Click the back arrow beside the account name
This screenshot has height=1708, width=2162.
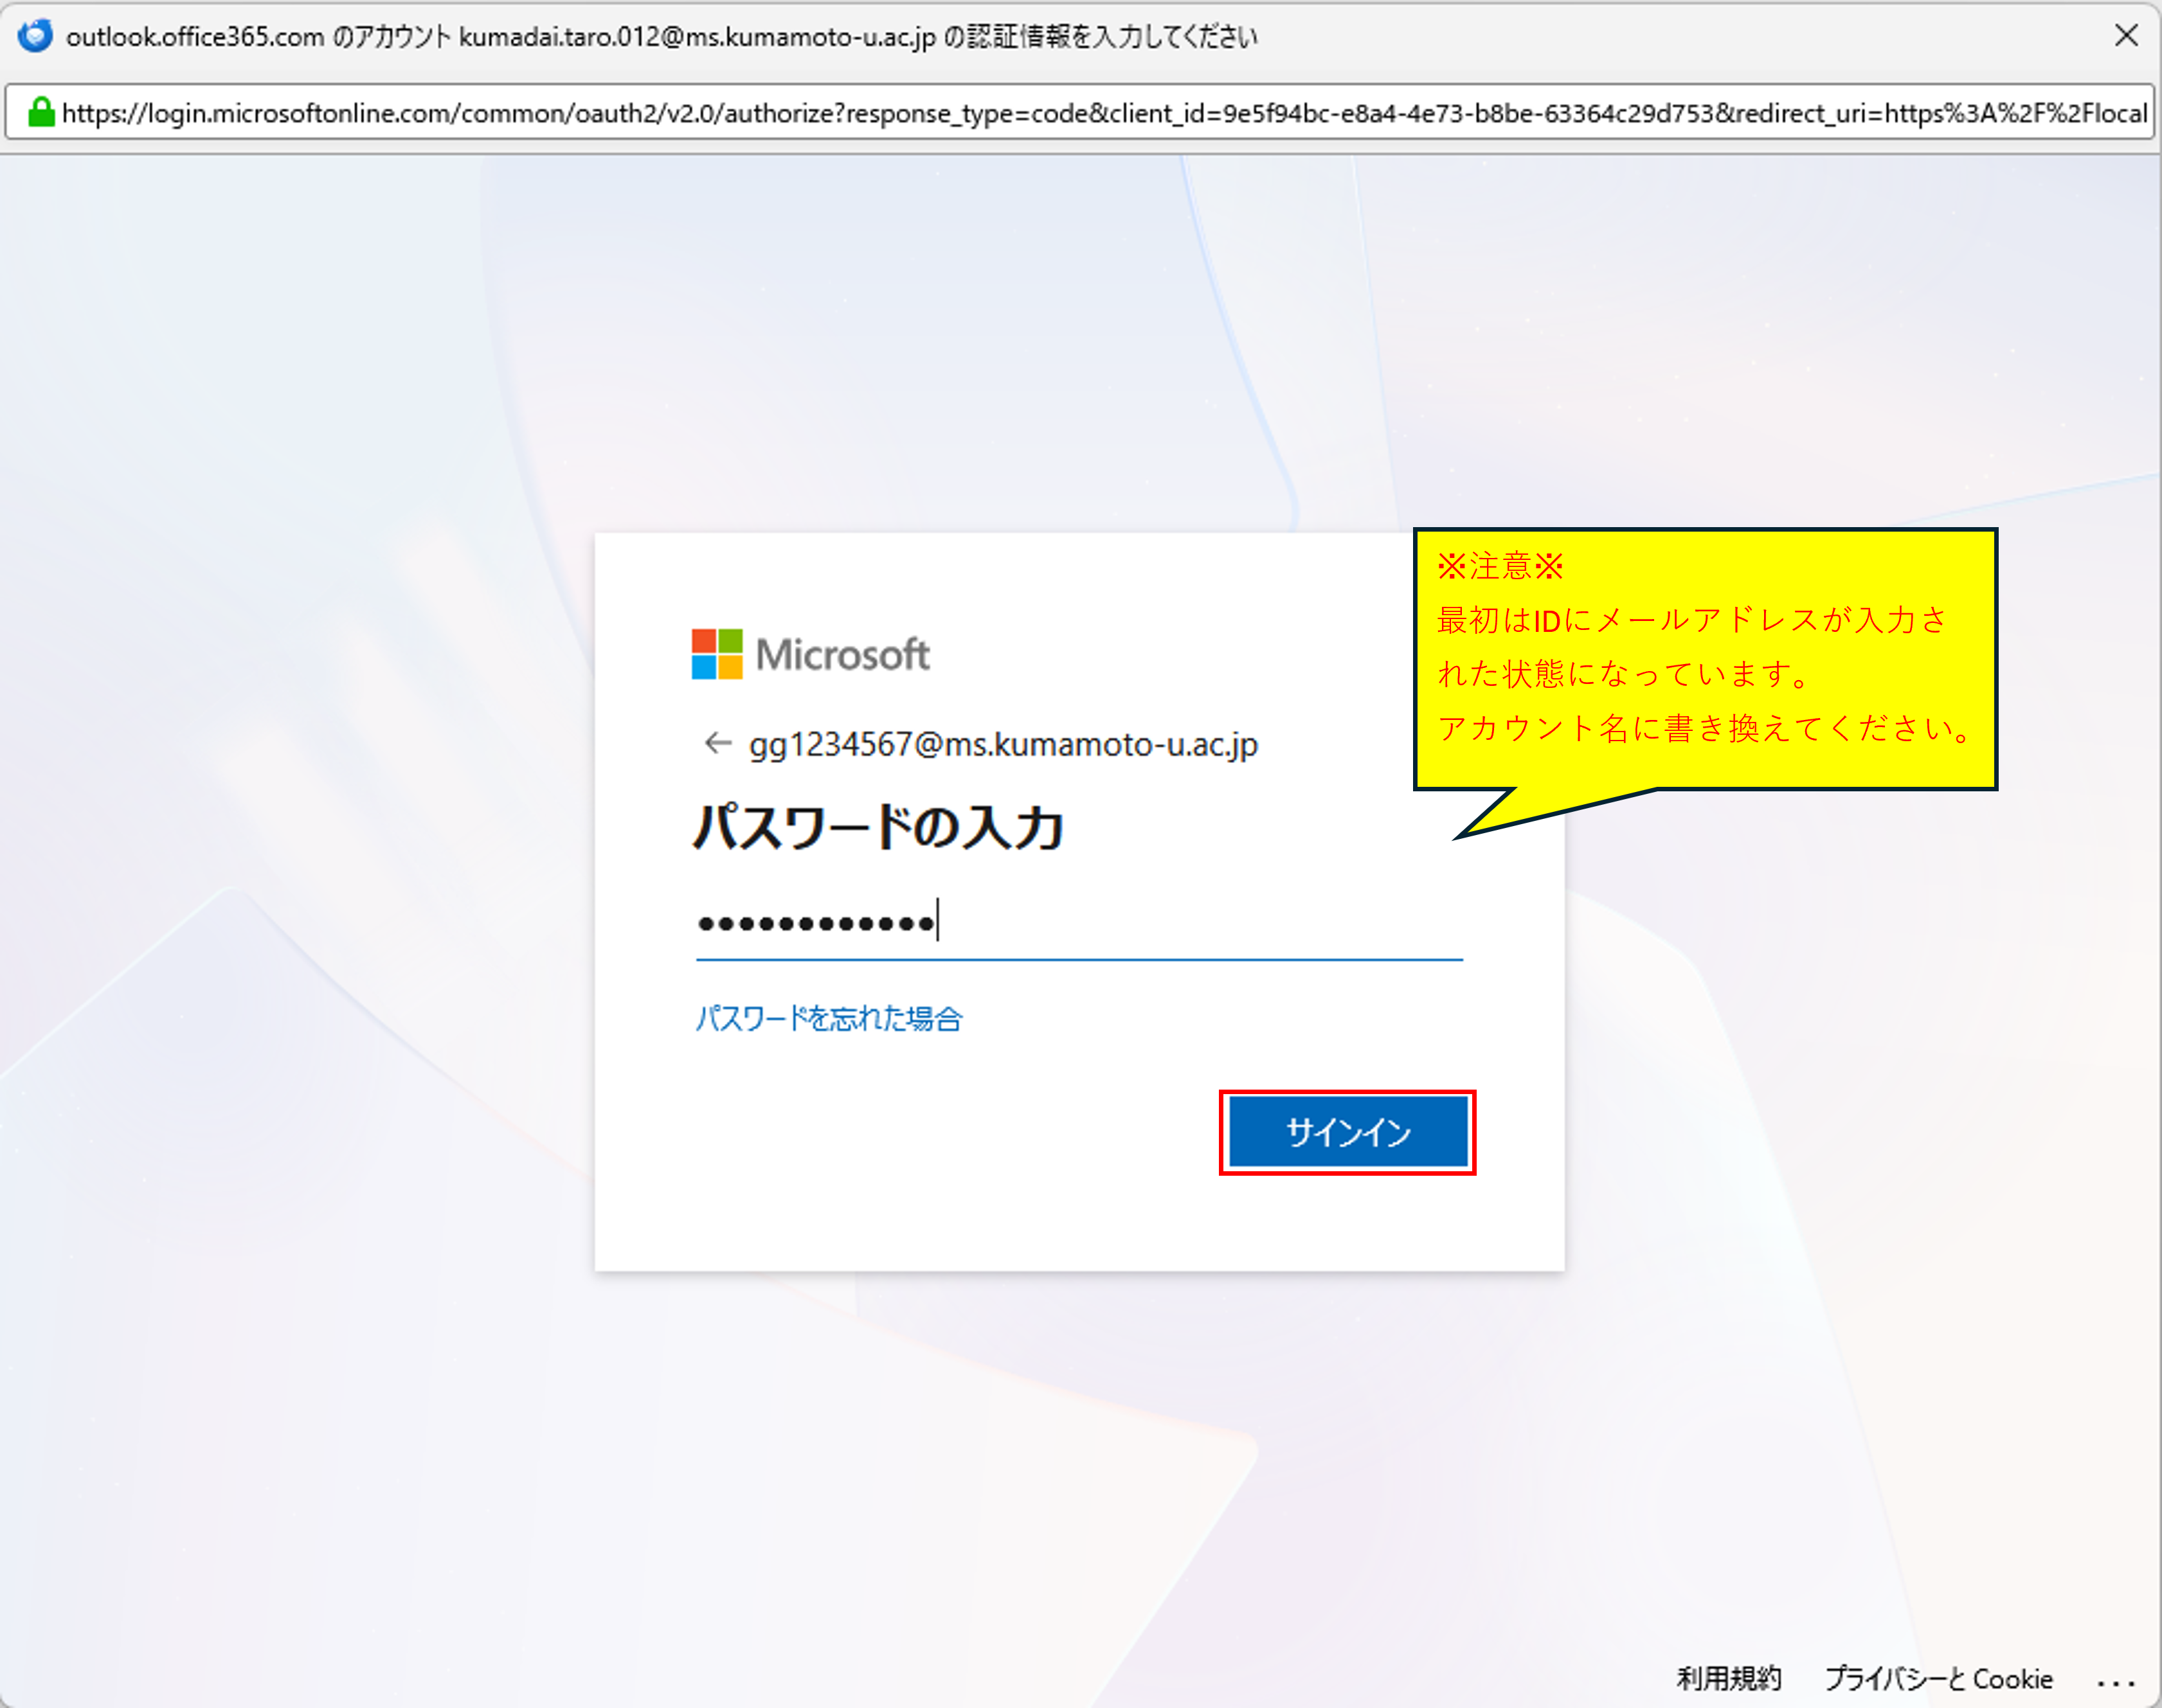click(717, 743)
